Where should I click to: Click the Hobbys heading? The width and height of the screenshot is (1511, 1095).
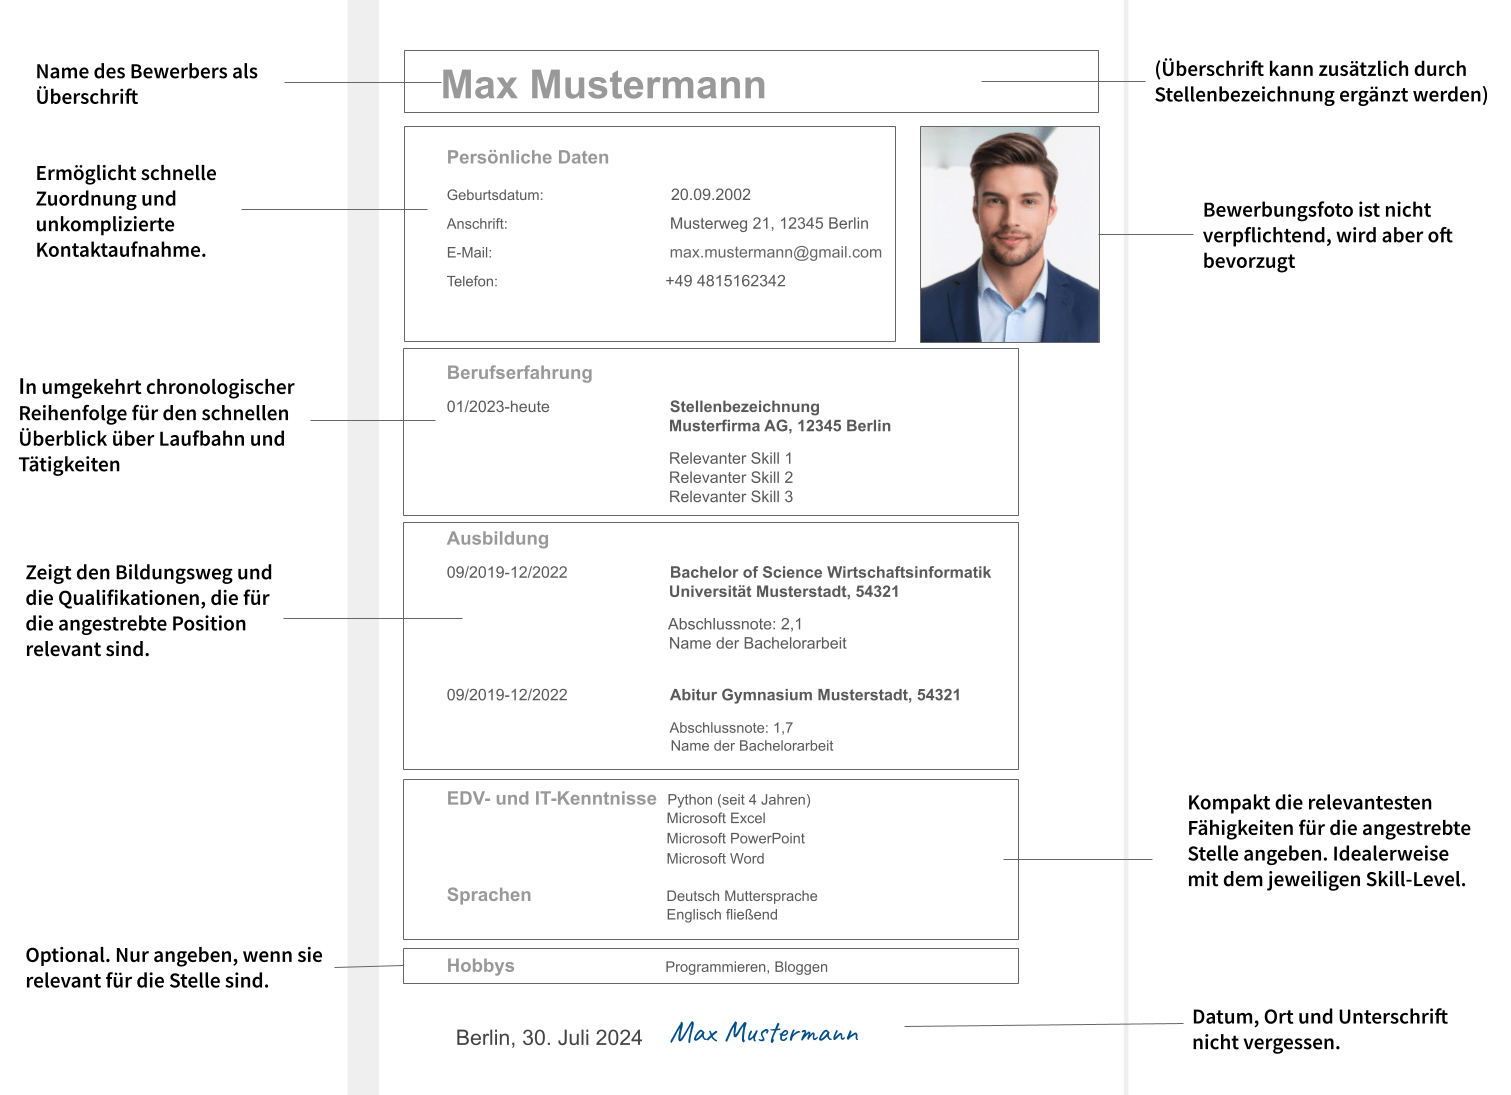click(x=480, y=966)
